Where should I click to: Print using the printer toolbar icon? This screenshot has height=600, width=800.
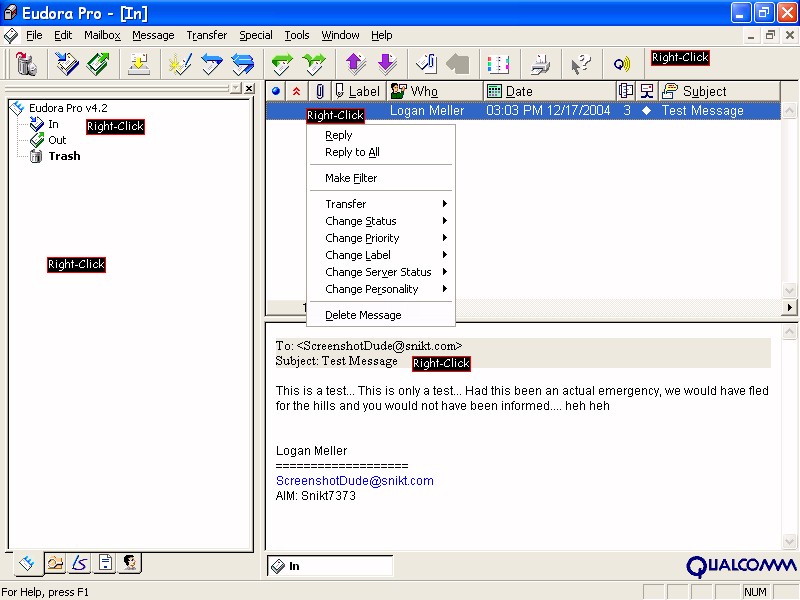coord(540,64)
